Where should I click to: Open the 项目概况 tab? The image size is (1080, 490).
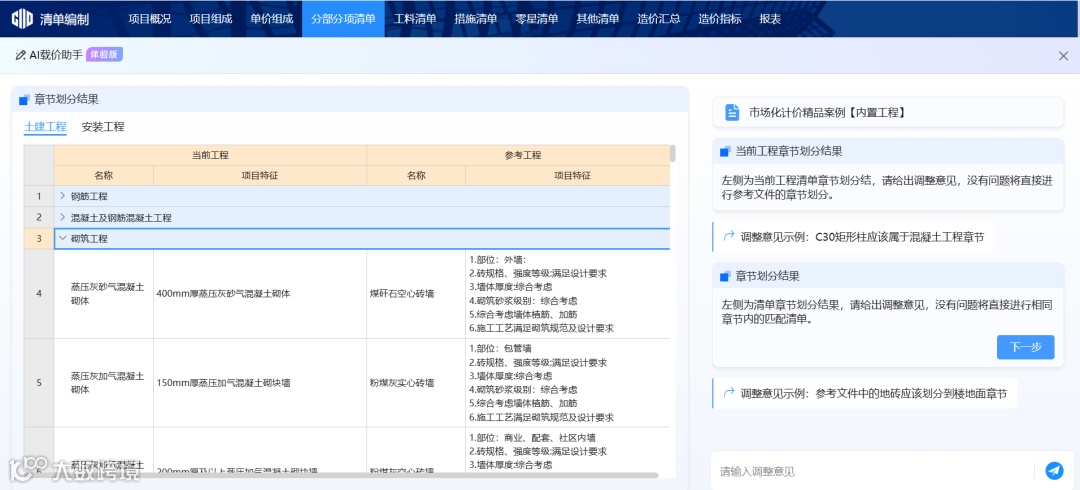(149, 19)
